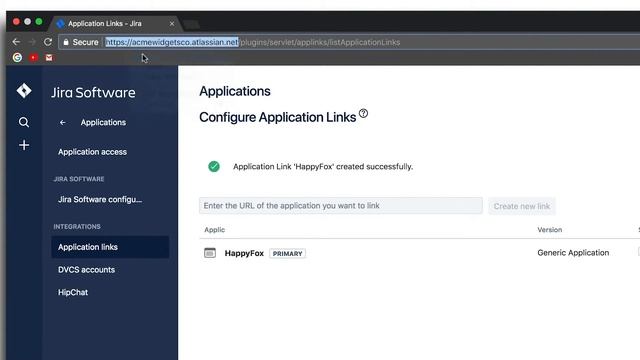Click the back arrow beside Applications
The height and width of the screenshot is (360, 640).
click(62, 122)
